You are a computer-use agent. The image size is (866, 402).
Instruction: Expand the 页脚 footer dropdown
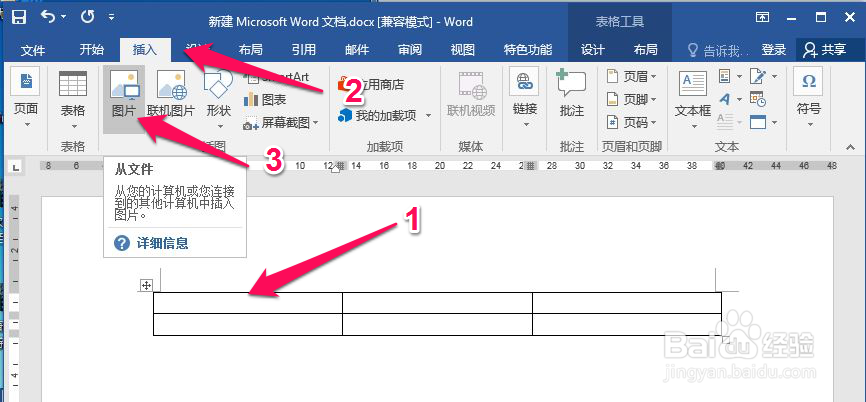[x=654, y=99]
